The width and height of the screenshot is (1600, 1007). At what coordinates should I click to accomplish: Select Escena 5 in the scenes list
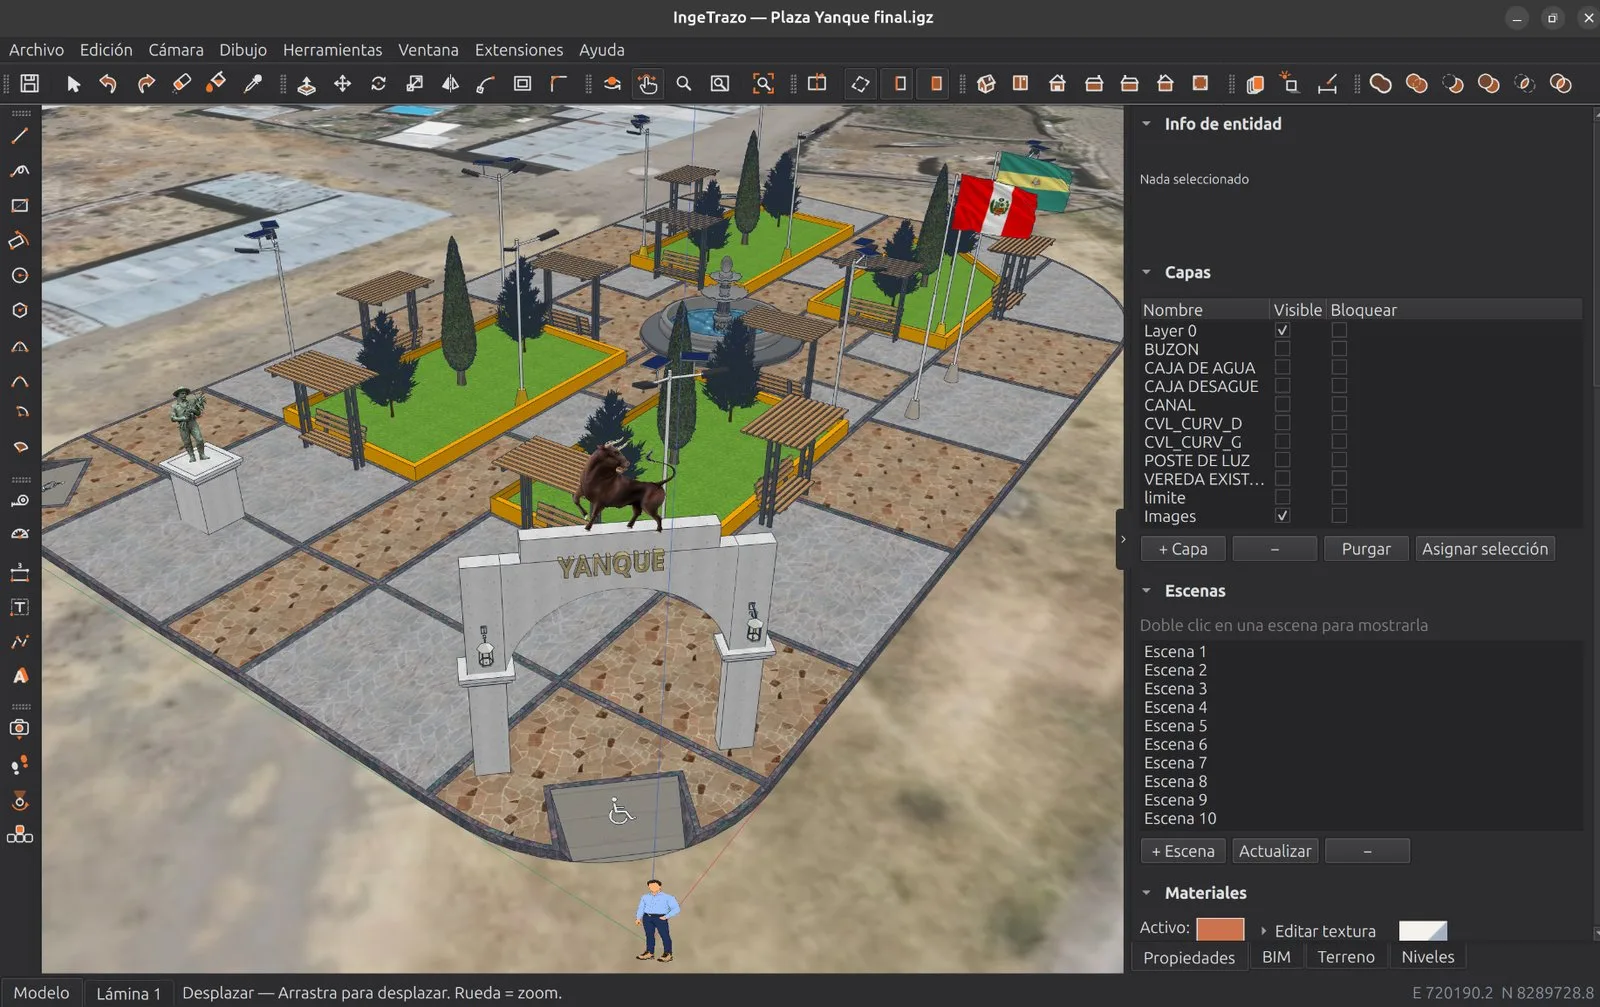[1175, 726]
